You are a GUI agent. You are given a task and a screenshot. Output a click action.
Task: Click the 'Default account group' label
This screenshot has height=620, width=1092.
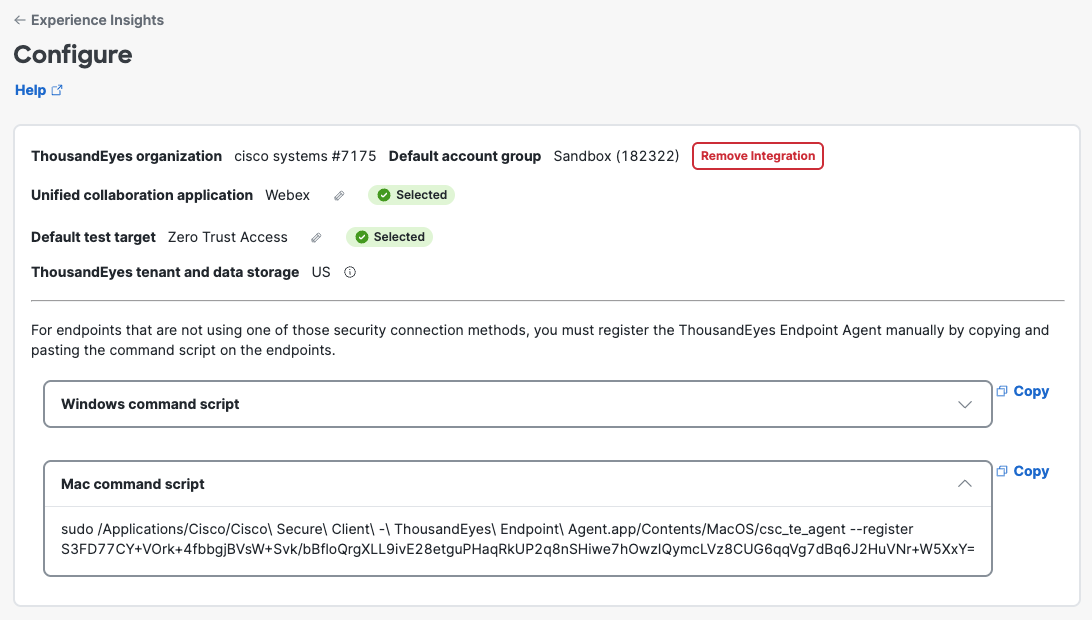[x=465, y=156]
